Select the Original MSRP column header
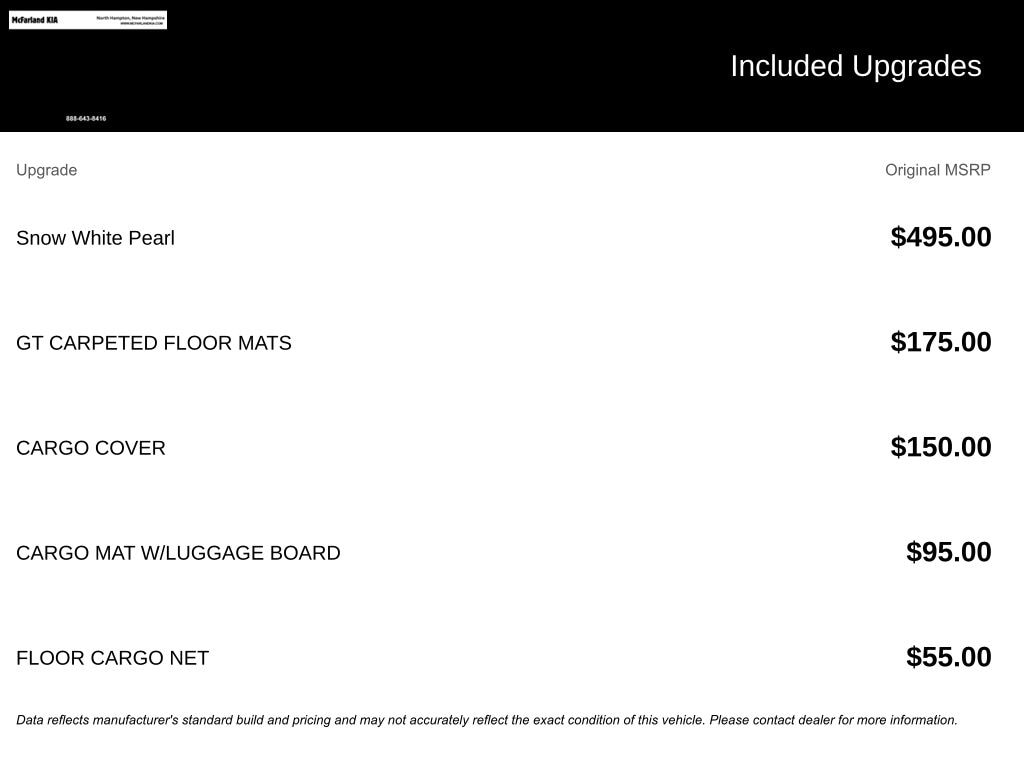Viewport: 1024px width, 768px height. pyautogui.click(x=937, y=170)
